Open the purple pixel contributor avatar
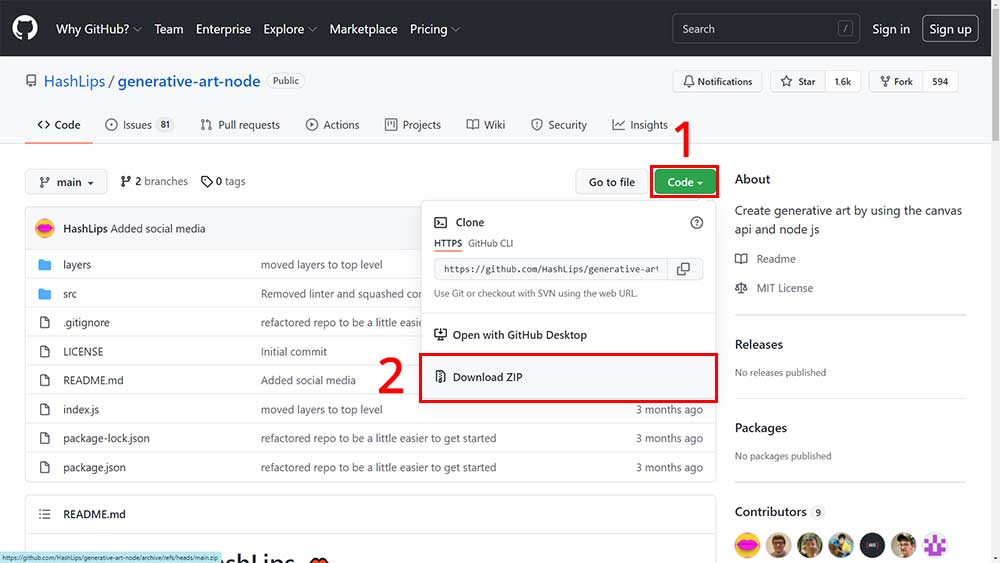 (935, 545)
